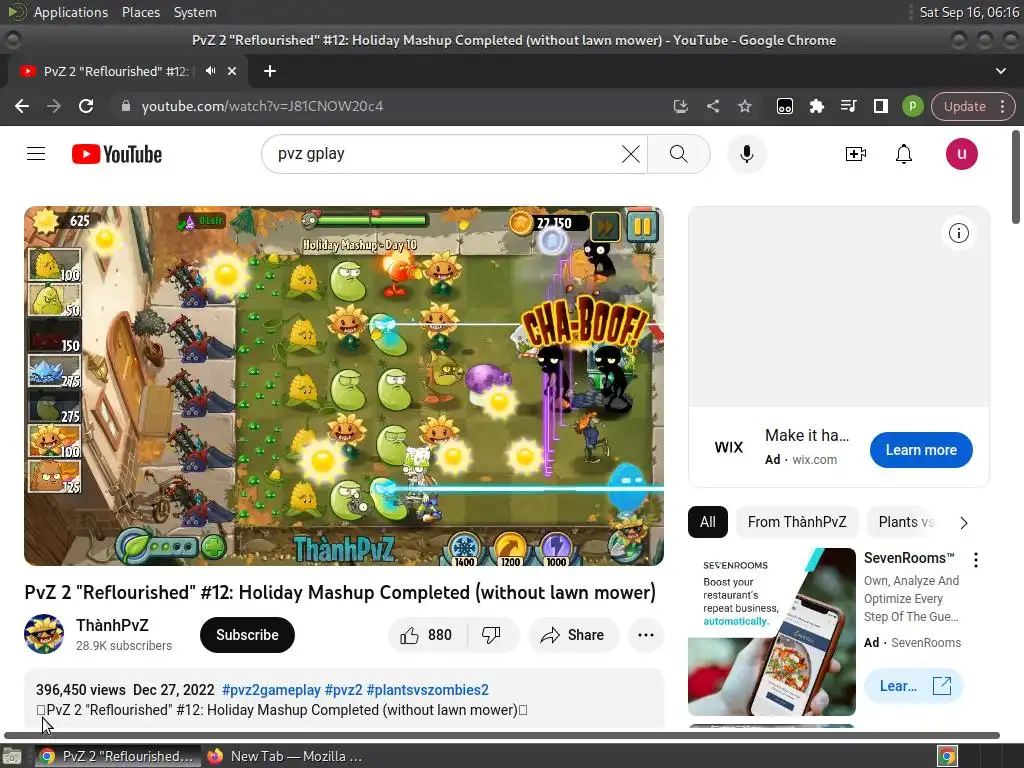Open the YouTube account avatar menu
Screen dimensions: 1024x768
[x=961, y=154]
